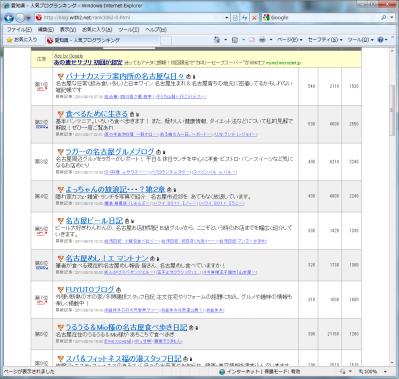Image resolution: width=399 pixels, height=379 pixels.
Task: Open blog FUYUTOブログ
Action: click(x=90, y=289)
